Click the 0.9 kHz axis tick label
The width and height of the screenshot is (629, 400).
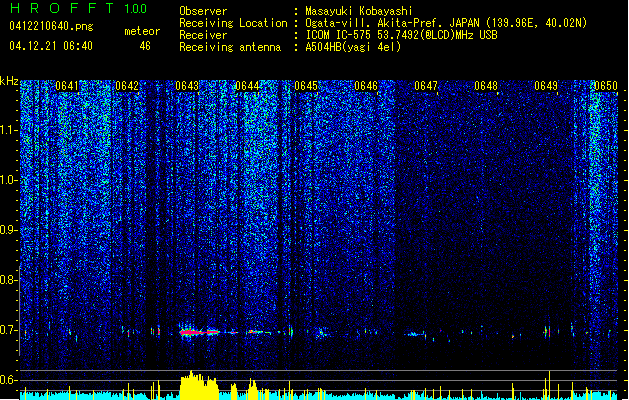pyautogui.click(x=9, y=230)
